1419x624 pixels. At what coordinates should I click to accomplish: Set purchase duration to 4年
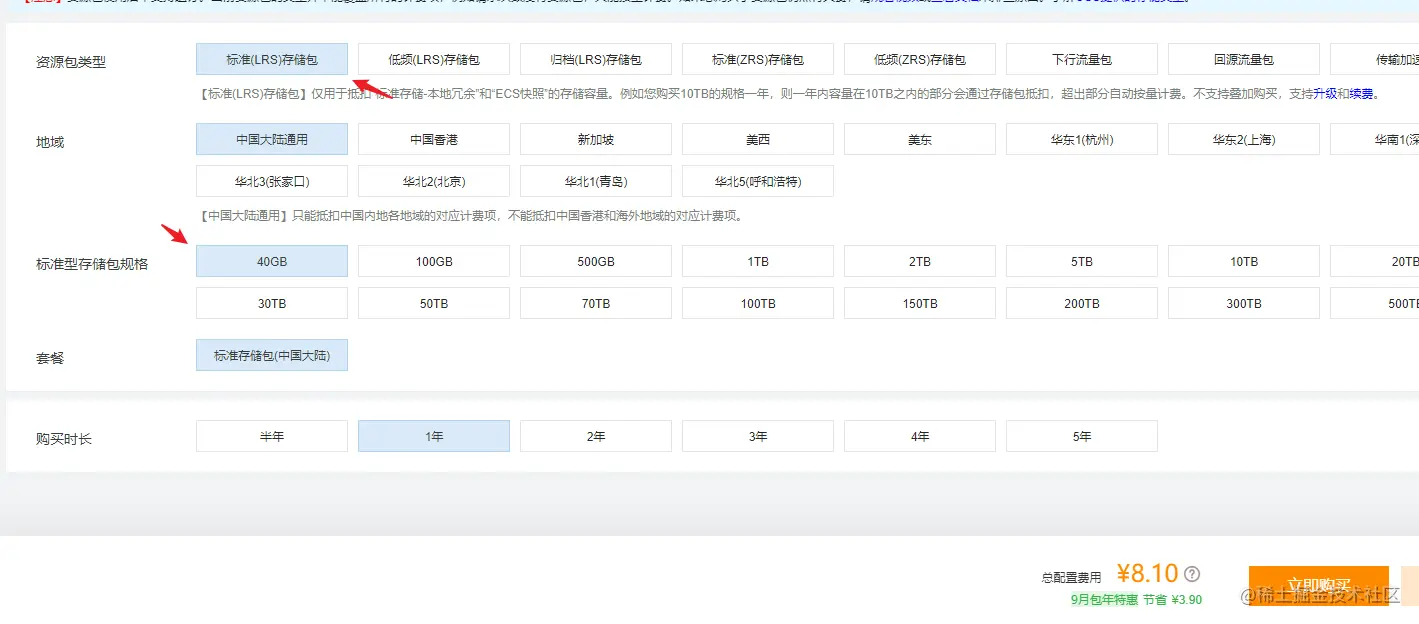[920, 436]
